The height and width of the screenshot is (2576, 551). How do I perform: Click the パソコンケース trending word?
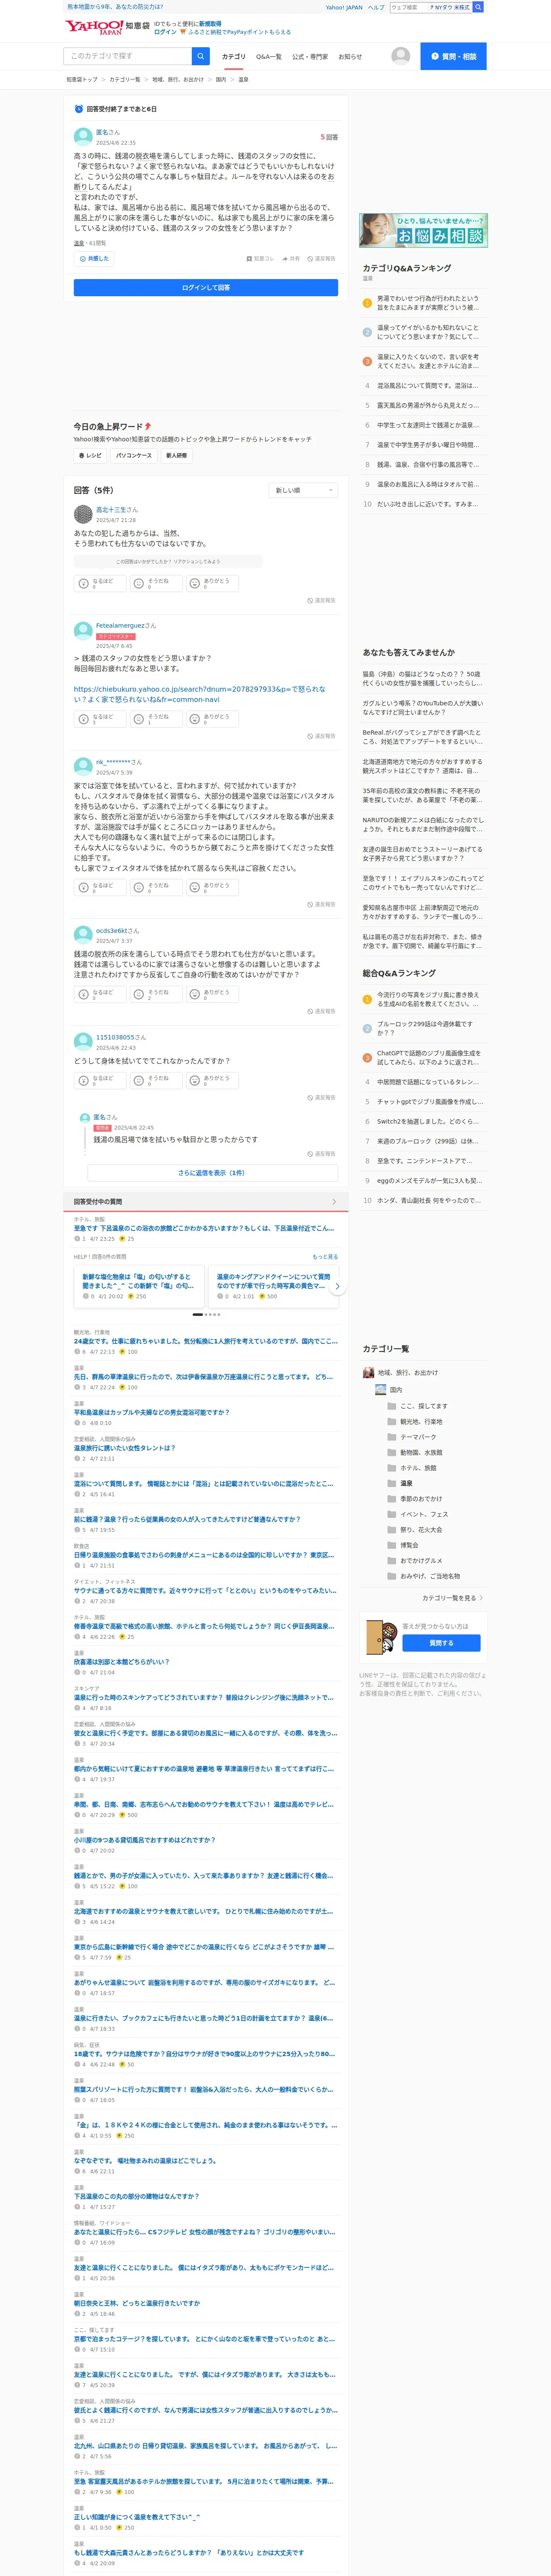pyautogui.click(x=133, y=455)
